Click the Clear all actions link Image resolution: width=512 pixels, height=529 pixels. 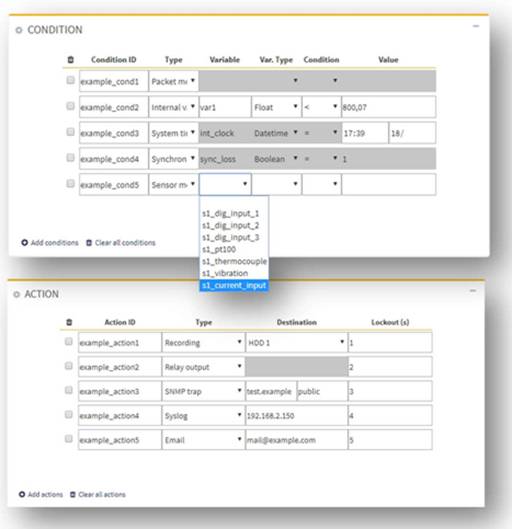point(102,494)
